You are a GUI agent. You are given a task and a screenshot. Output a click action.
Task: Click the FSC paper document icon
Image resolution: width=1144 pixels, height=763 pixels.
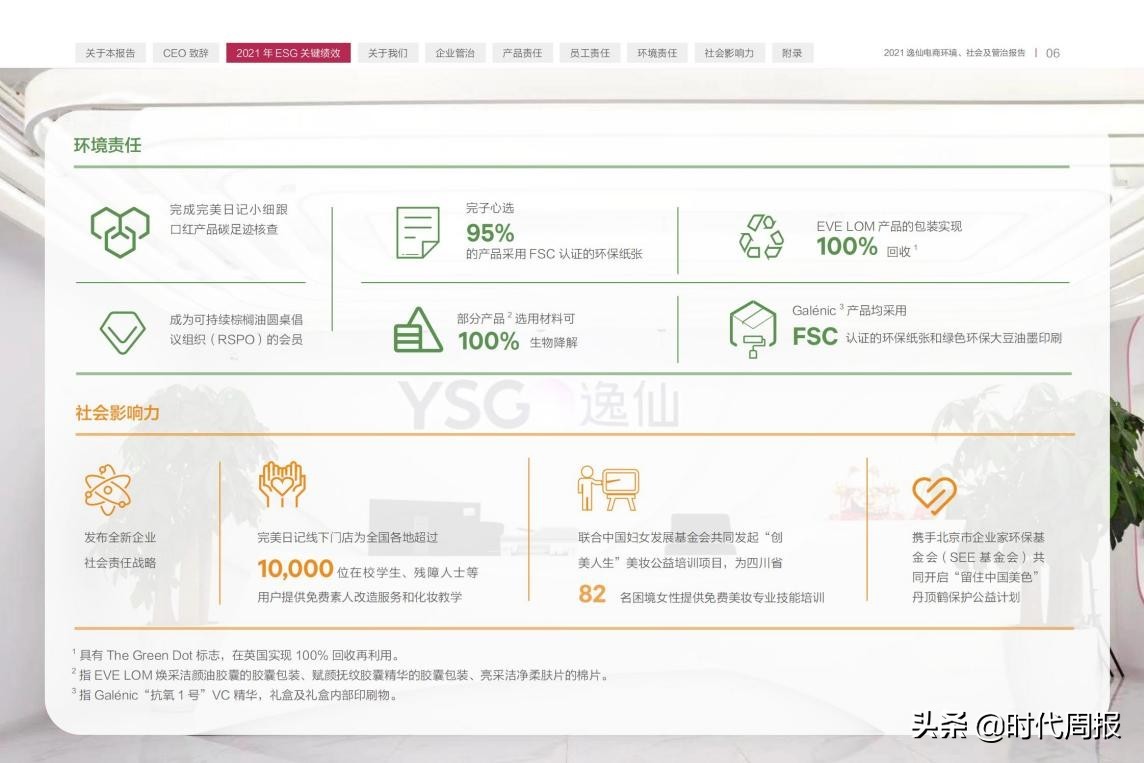click(x=417, y=233)
